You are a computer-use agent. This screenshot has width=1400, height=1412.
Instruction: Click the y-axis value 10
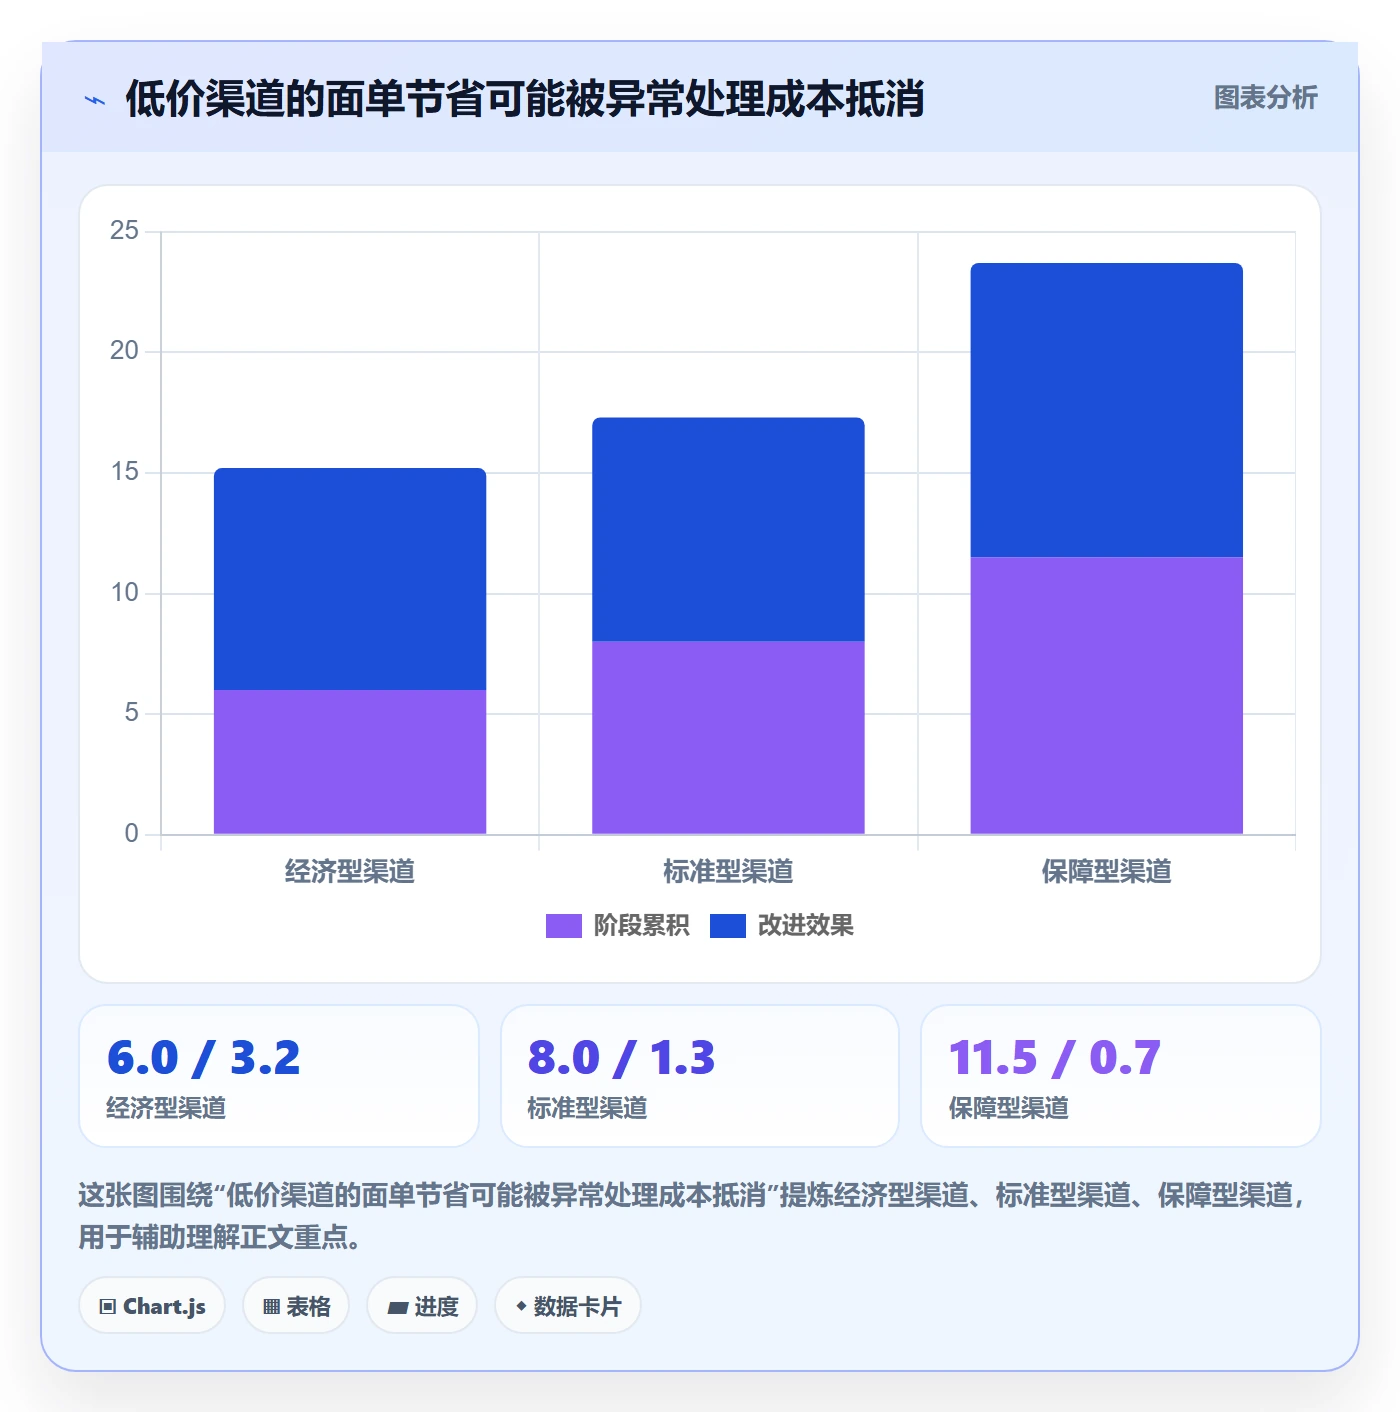click(124, 593)
